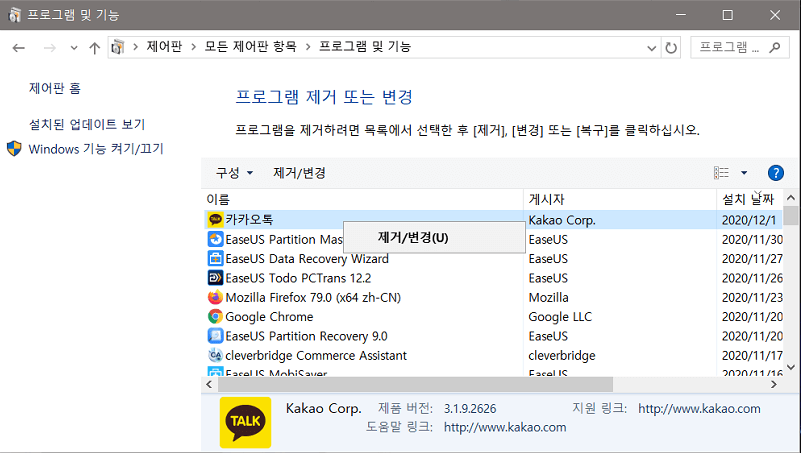
Task: Click the vertical scrollbar down arrow
Action: (x=791, y=367)
